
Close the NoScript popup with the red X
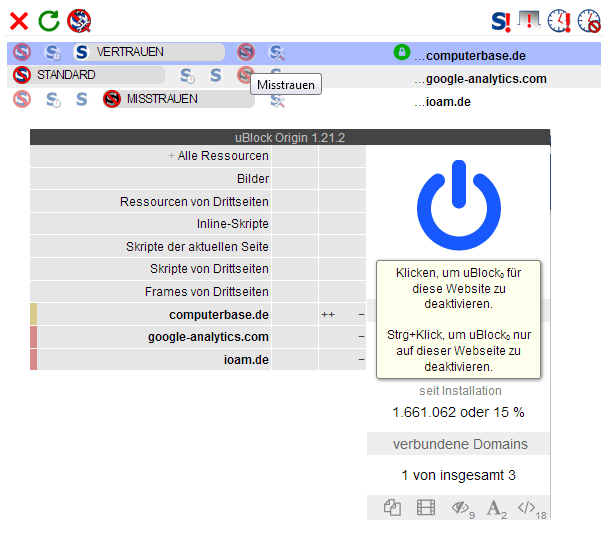(x=19, y=21)
